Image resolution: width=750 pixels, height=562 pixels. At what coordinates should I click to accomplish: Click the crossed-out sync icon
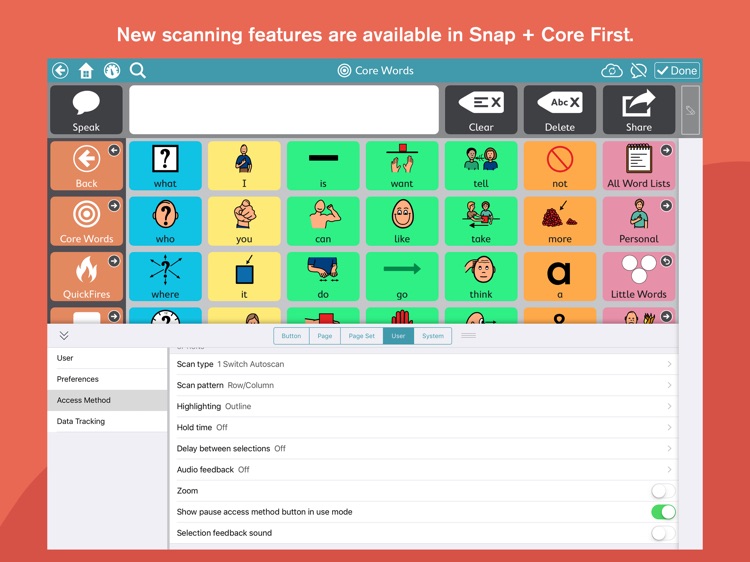638,71
